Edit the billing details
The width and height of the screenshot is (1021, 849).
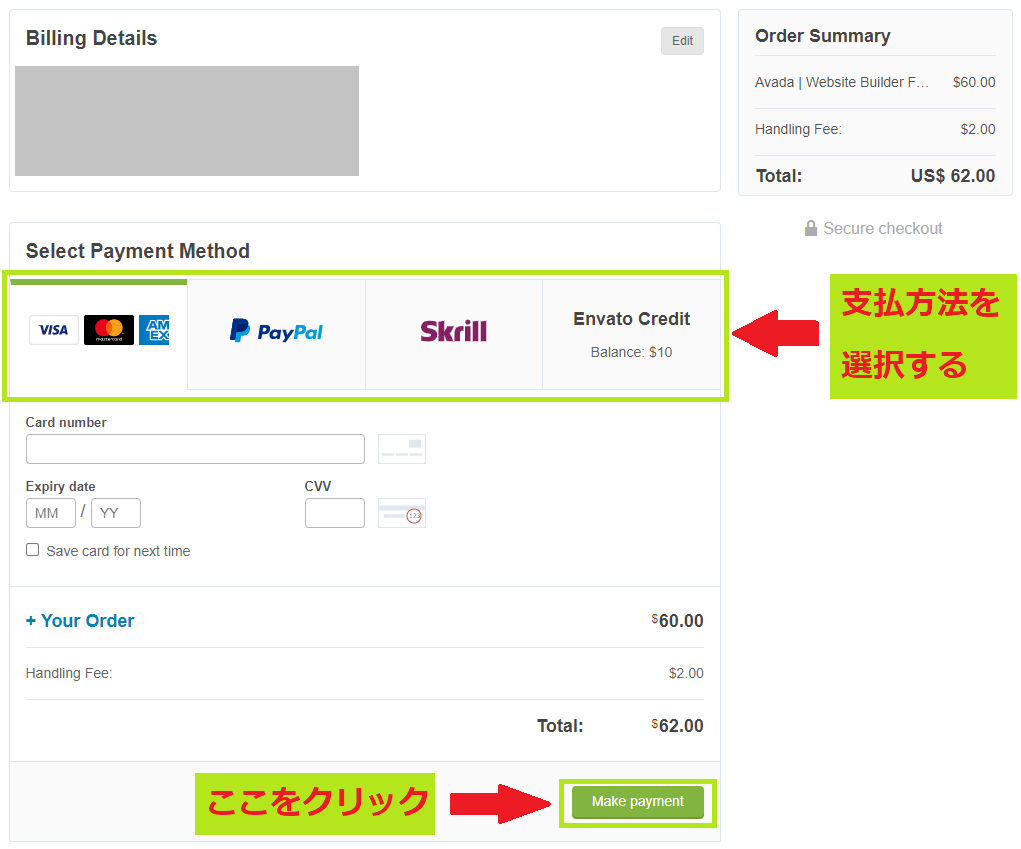pyautogui.click(x=682, y=41)
